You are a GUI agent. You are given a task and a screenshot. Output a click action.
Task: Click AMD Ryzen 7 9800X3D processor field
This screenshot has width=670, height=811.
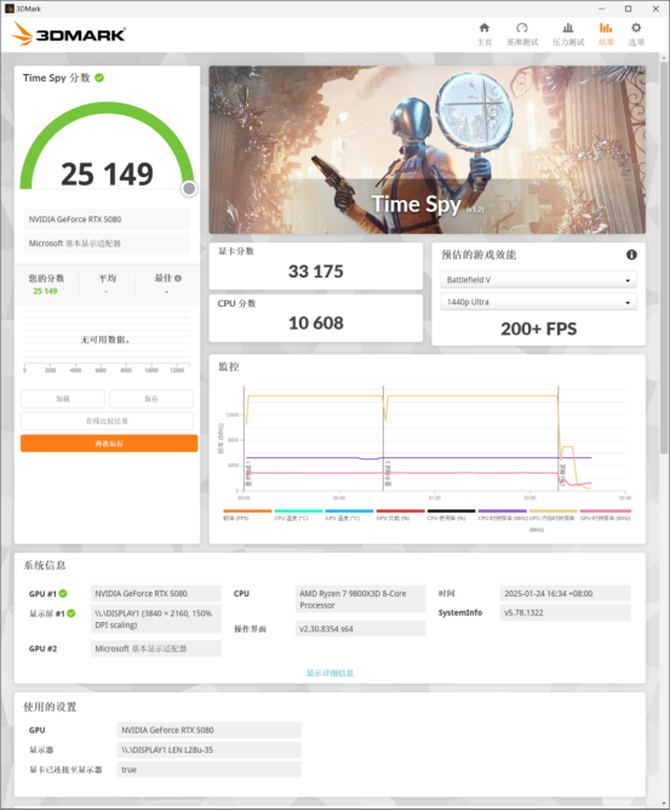(360, 599)
